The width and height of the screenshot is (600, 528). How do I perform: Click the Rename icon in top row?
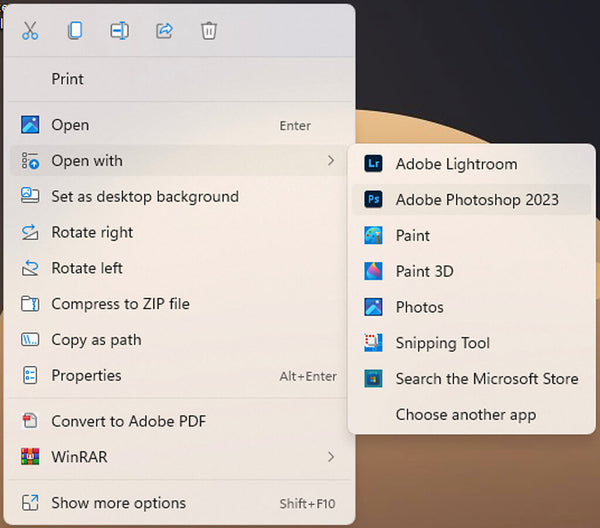point(119,31)
